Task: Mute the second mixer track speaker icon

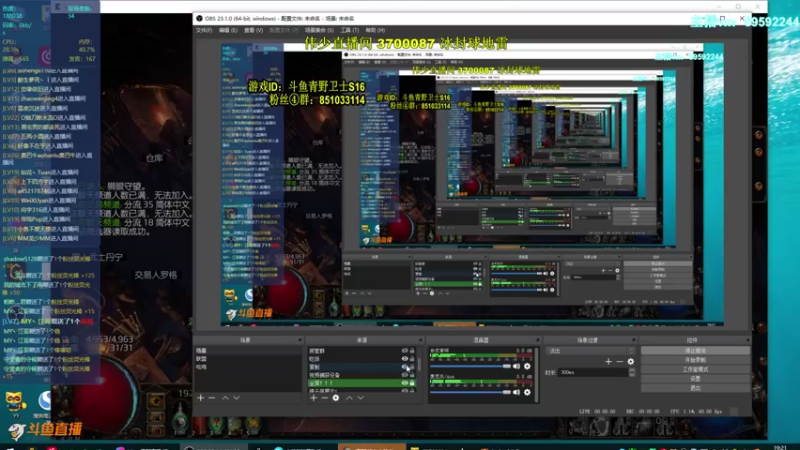Action: (x=516, y=392)
